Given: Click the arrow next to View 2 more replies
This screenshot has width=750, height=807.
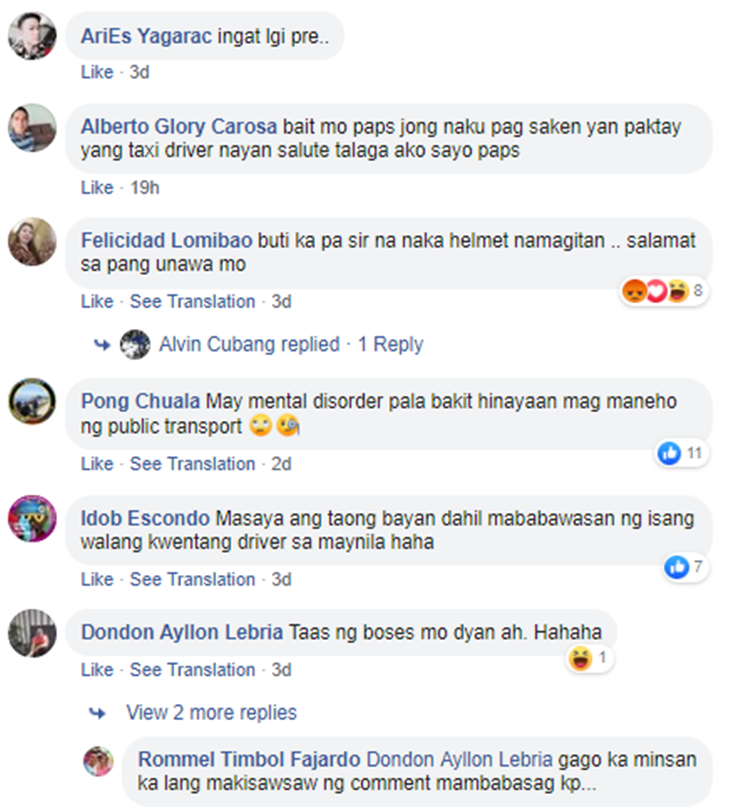Looking at the screenshot, I should tap(97, 713).
